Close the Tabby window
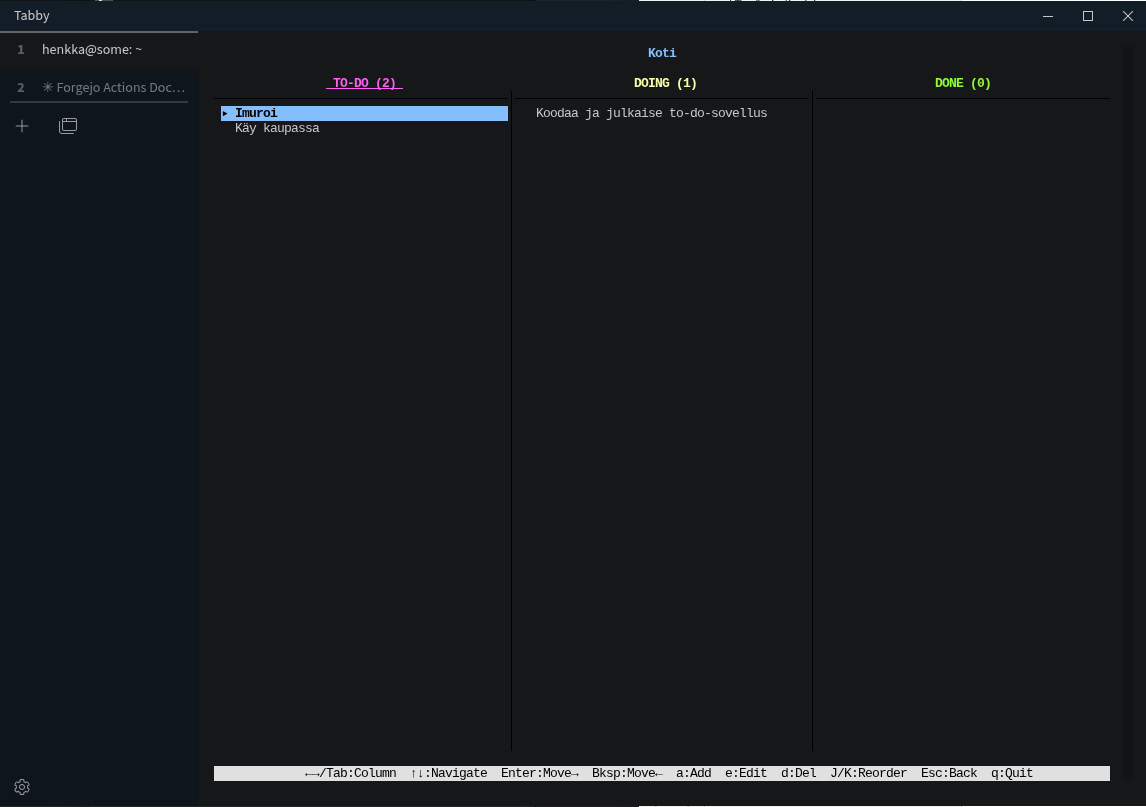Screen dimensions: 1146x807 coord(1127,16)
